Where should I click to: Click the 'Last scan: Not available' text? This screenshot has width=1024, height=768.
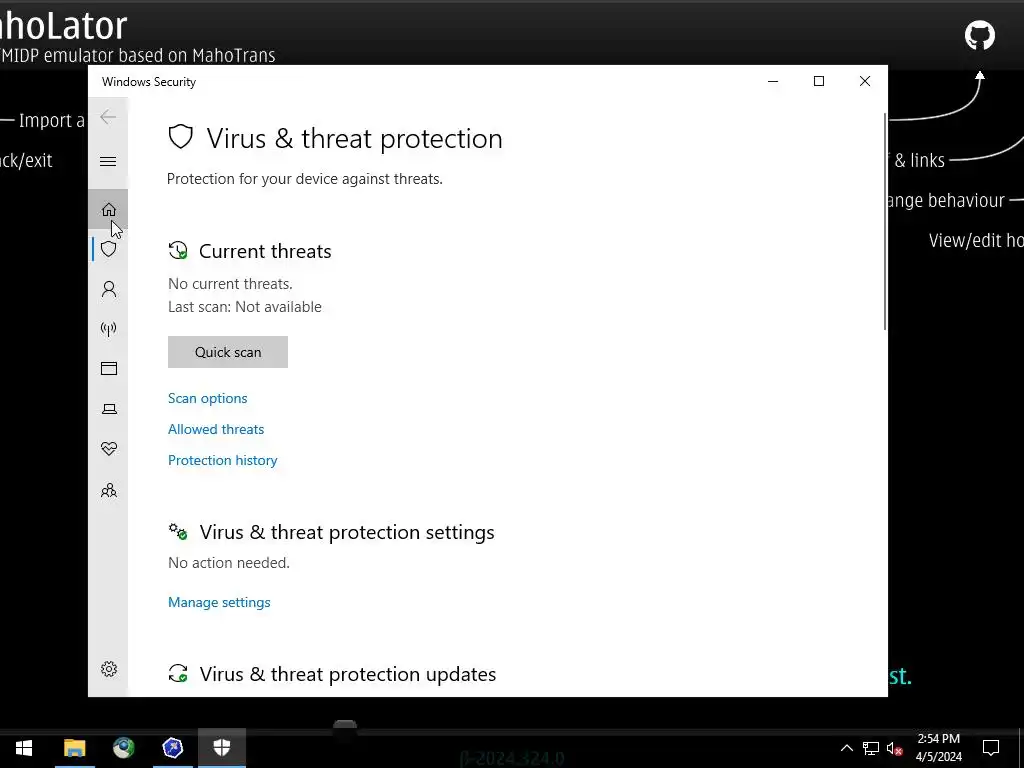245,307
